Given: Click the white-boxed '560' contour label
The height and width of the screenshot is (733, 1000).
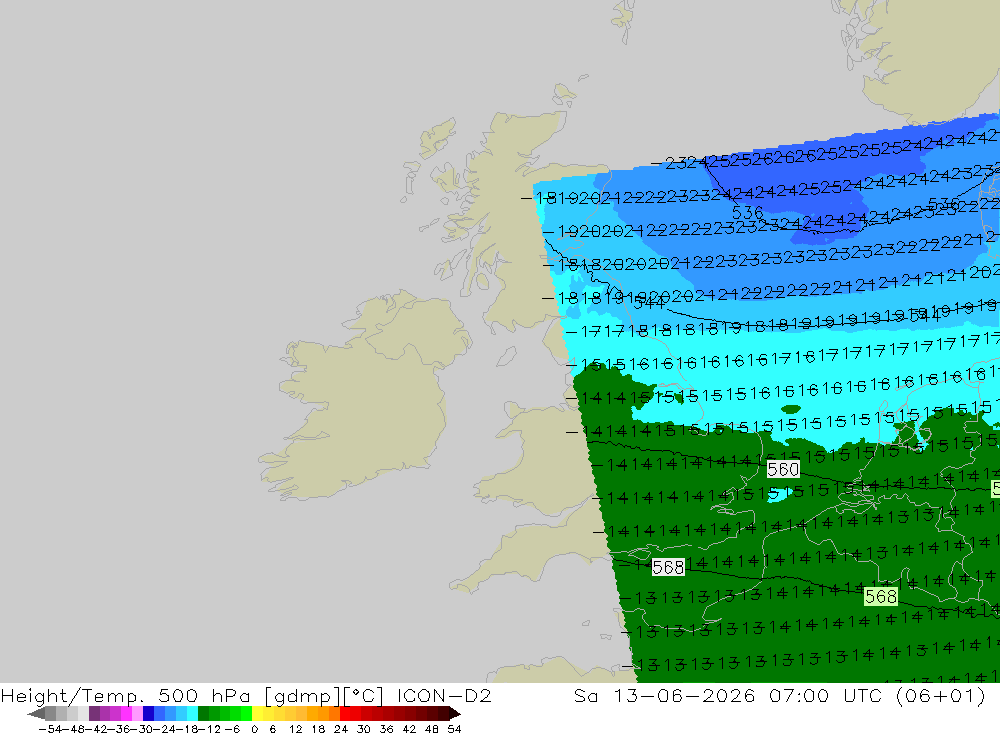Looking at the screenshot, I should point(783,470).
